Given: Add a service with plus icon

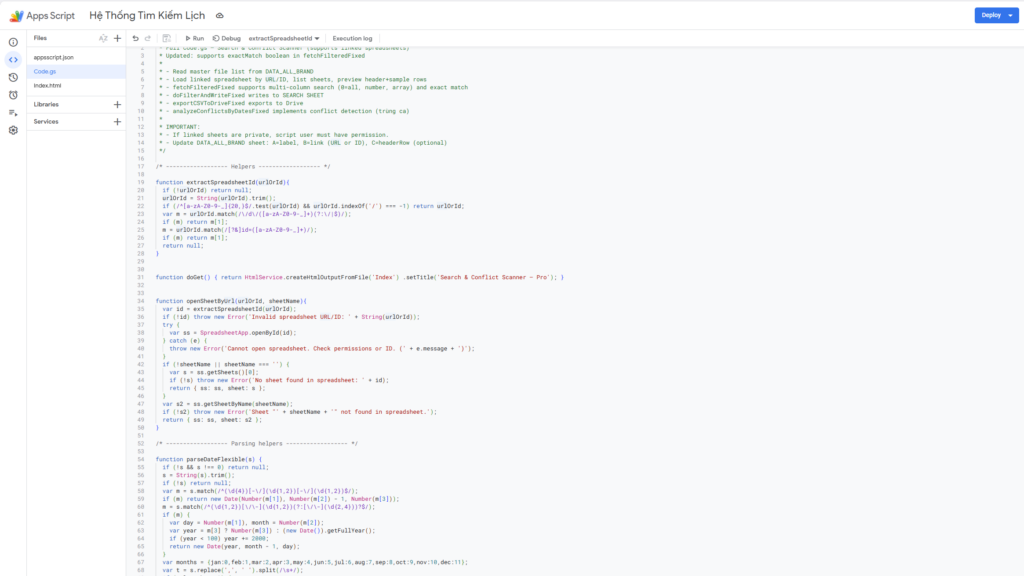Looking at the screenshot, I should click(x=117, y=121).
